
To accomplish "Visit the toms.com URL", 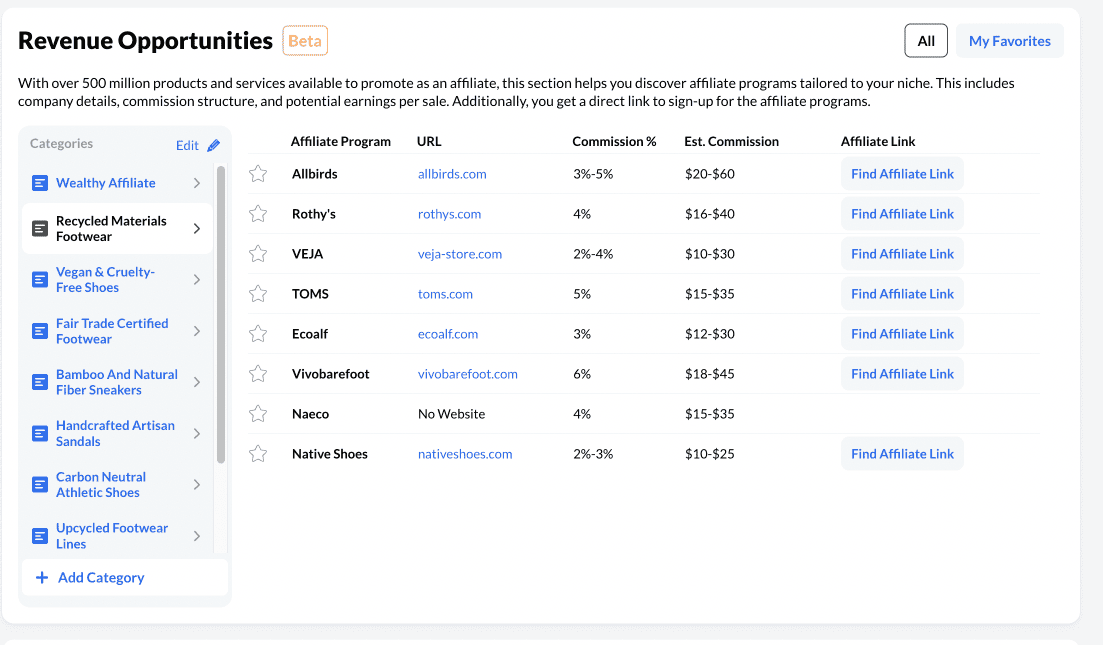I will (x=445, y=294).
